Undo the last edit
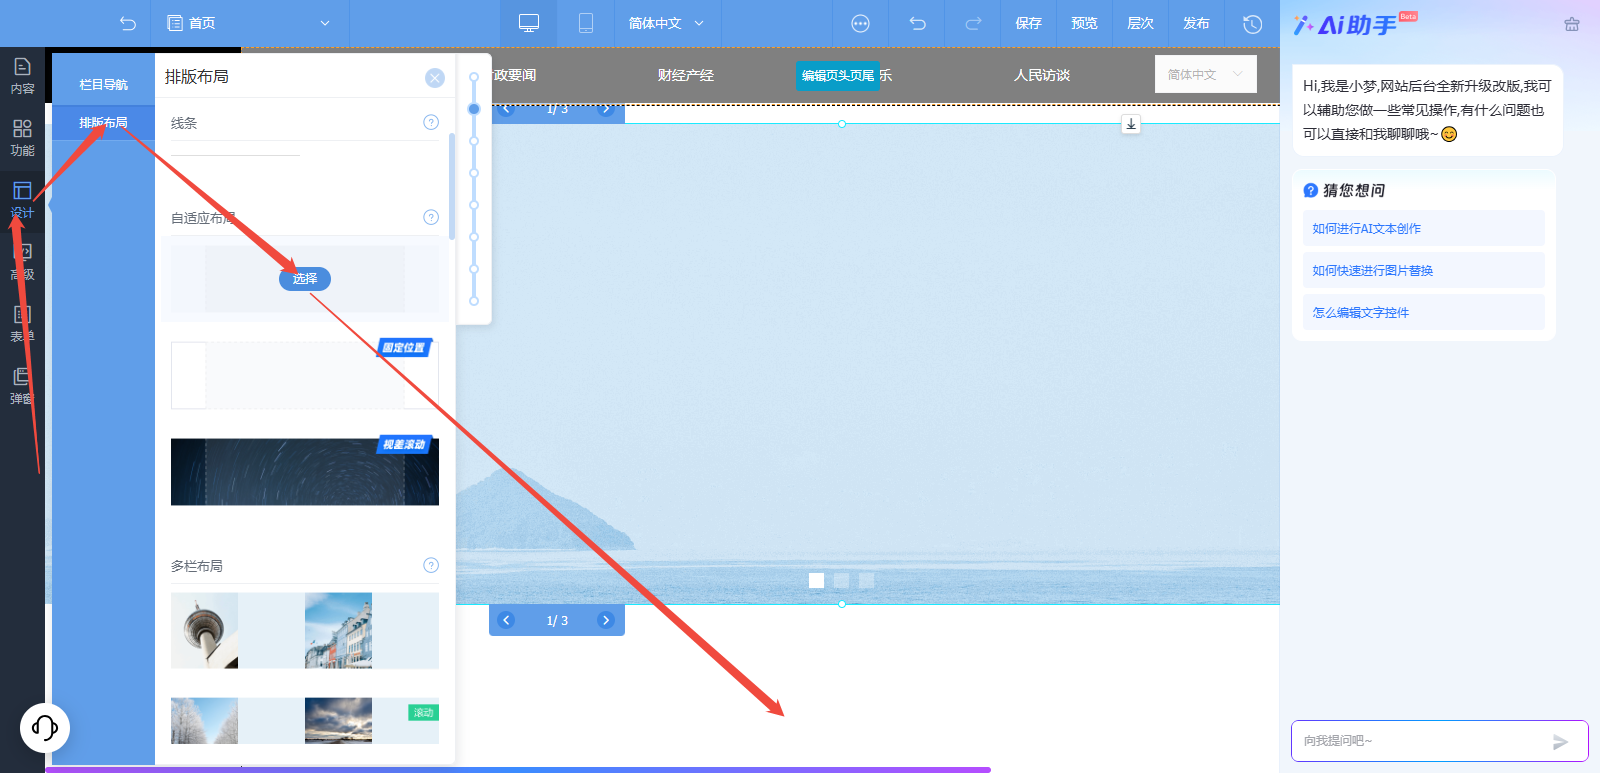This screenshot has height=773, width=1600. point(918,23)
